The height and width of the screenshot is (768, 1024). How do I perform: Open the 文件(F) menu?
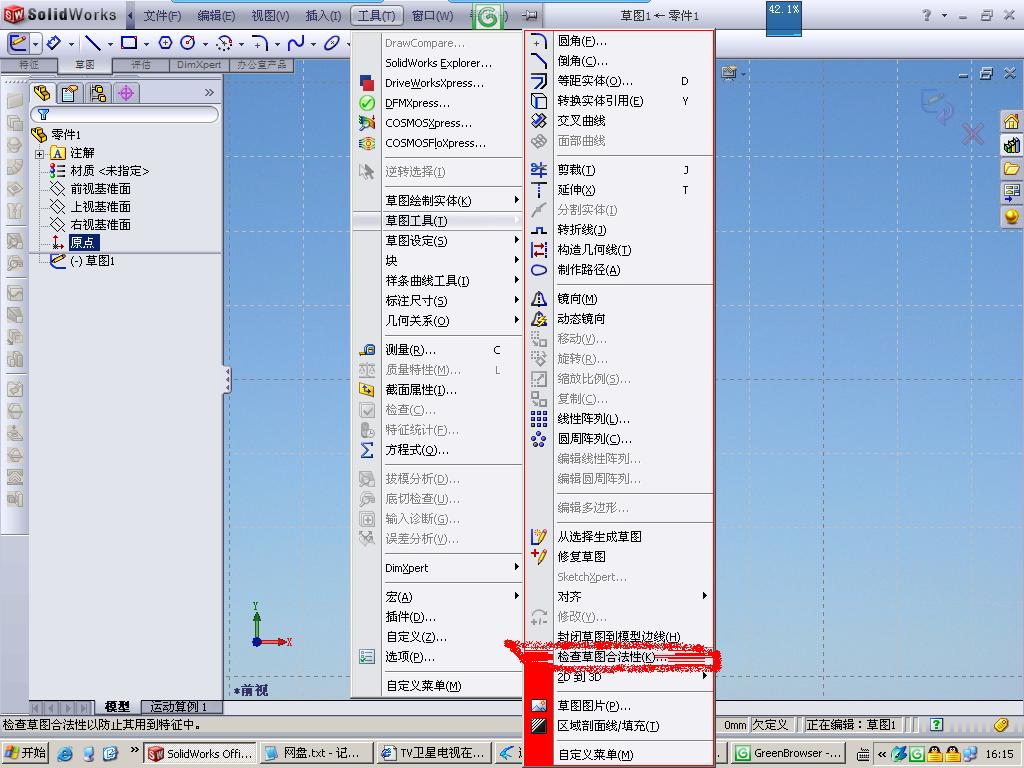coord(162,15)
